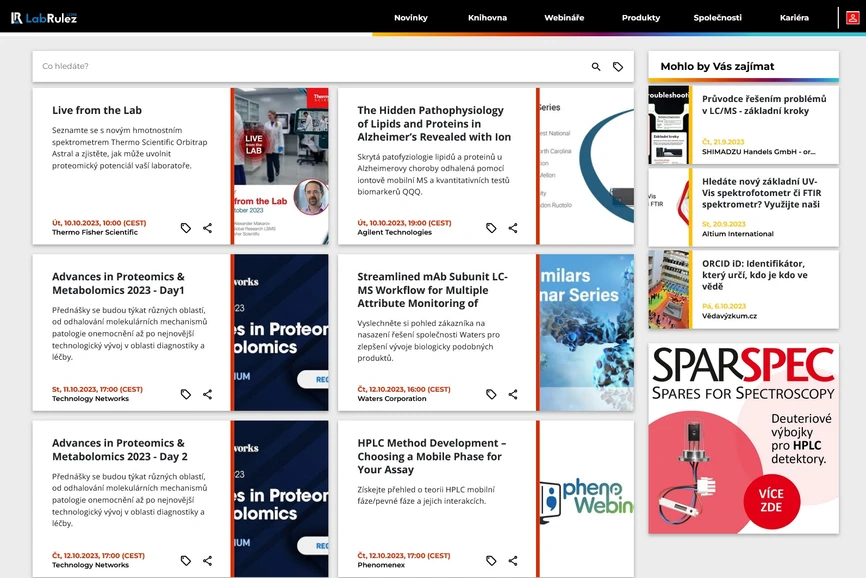Screen dimensions: 866x578
Task: Open Advances in Proteomics & Metabolomics Day 2 title
Action: (x=120, y=450)
